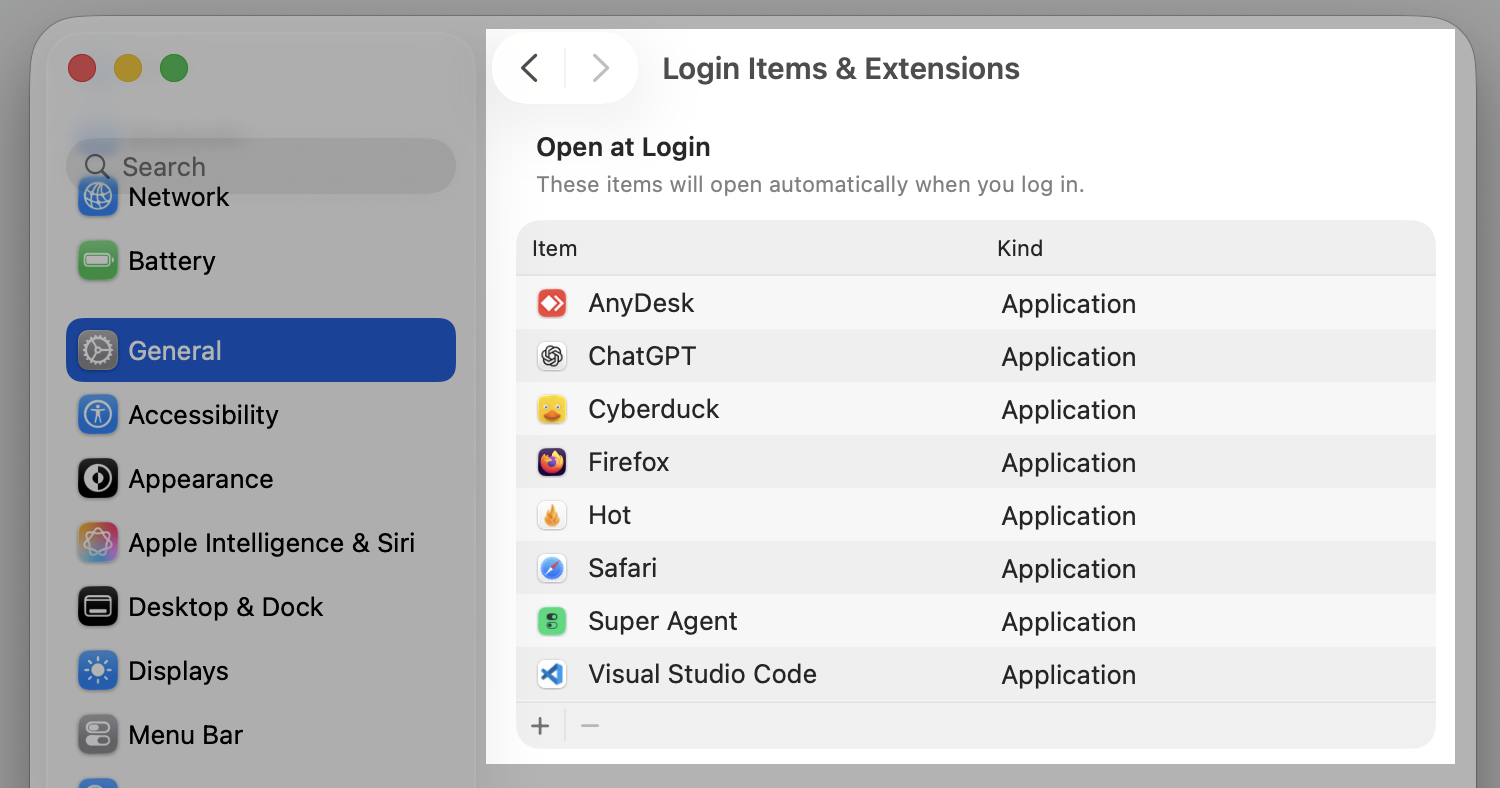Click Application kind in Cyberduck row

coord(1069,411)
